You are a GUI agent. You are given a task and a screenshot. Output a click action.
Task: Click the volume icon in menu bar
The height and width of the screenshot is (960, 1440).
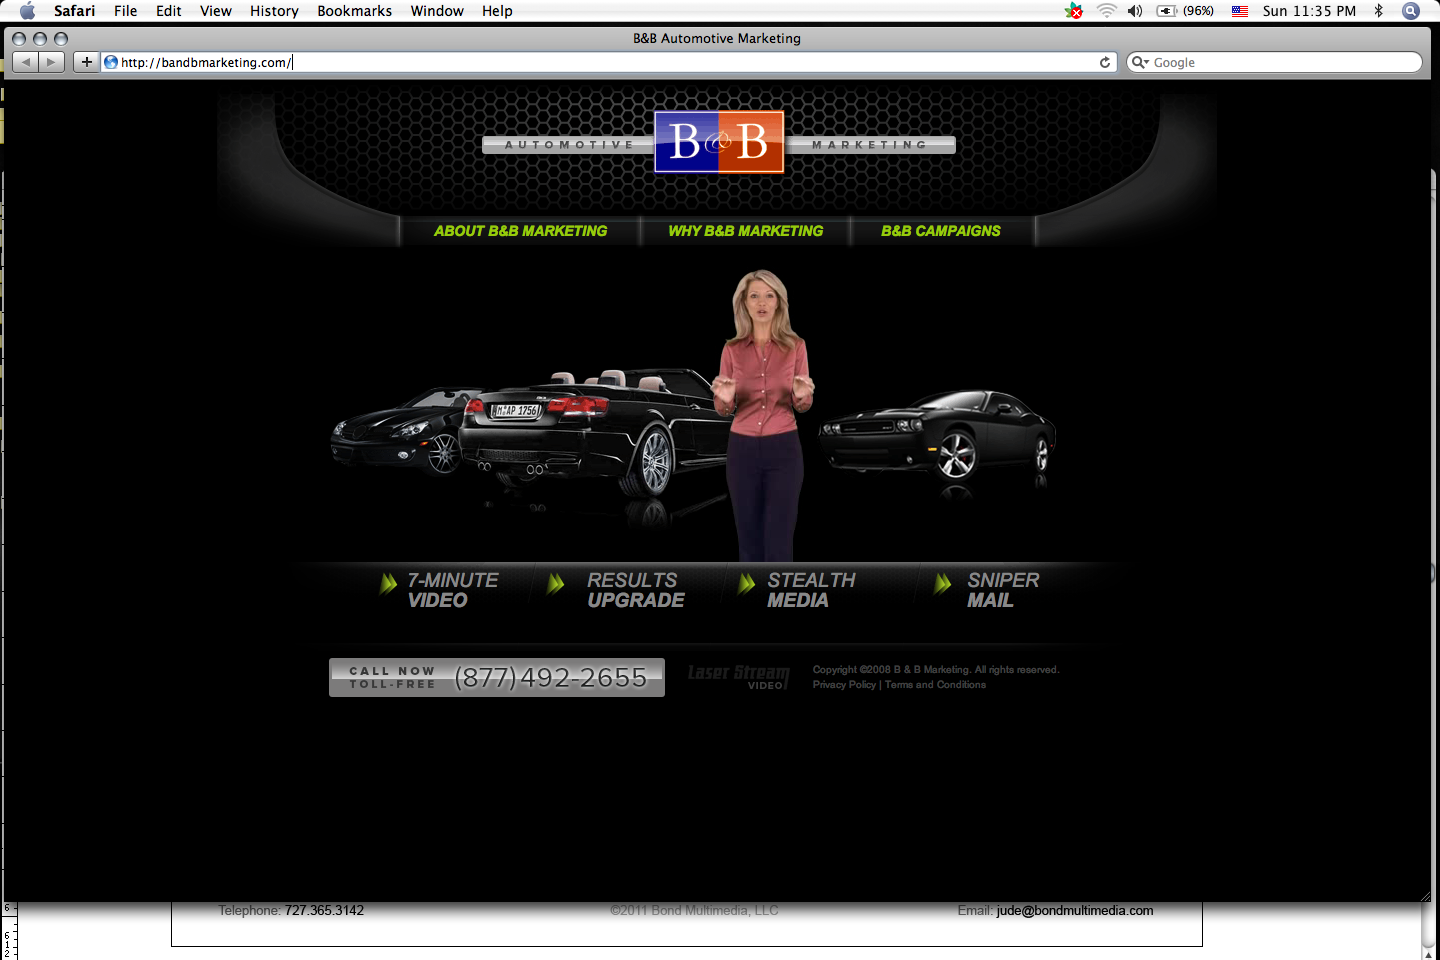(x=1135, y=11)
